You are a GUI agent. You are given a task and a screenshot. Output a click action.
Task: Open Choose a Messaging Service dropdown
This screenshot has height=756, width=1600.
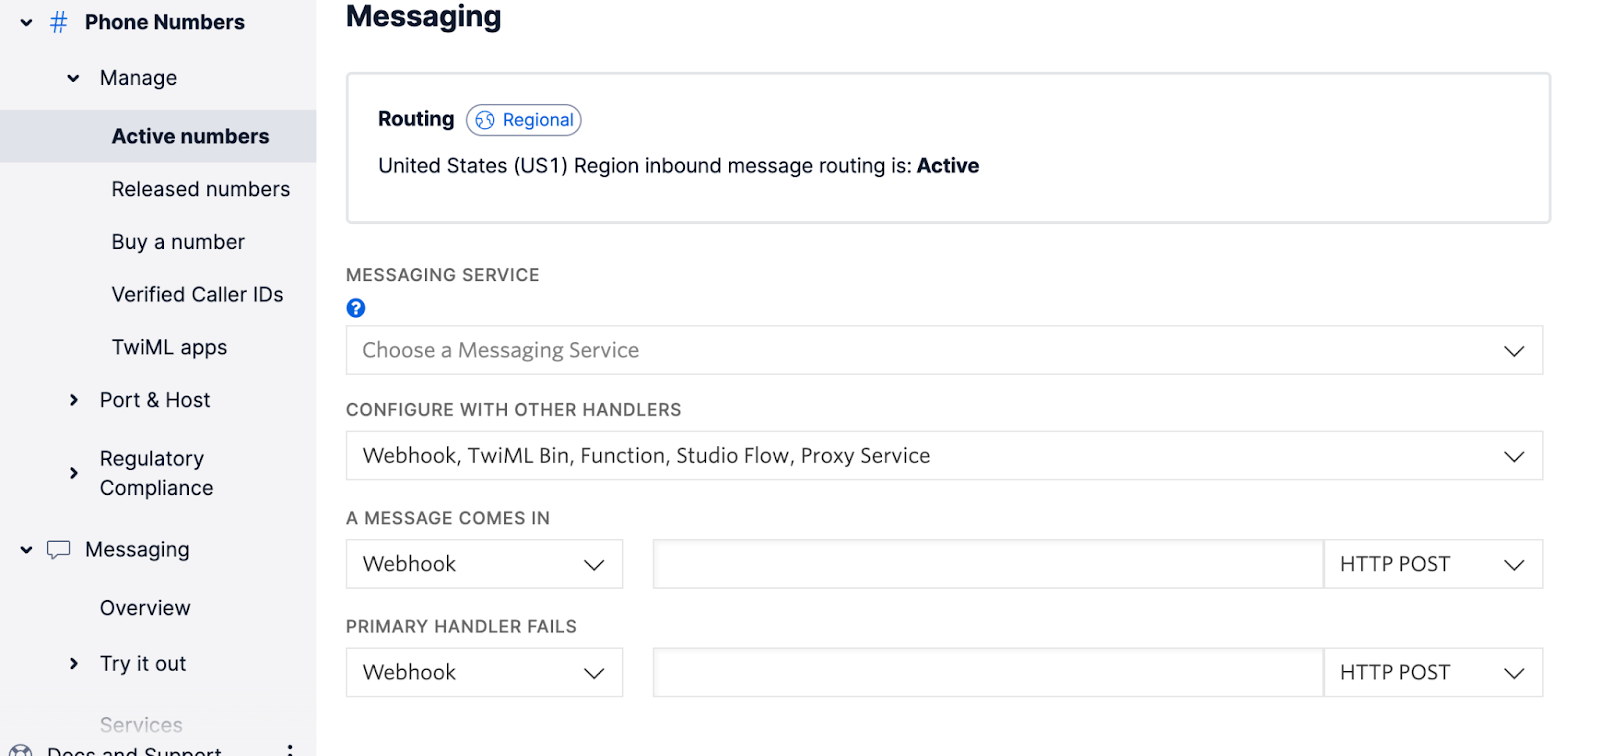[944, 350]
